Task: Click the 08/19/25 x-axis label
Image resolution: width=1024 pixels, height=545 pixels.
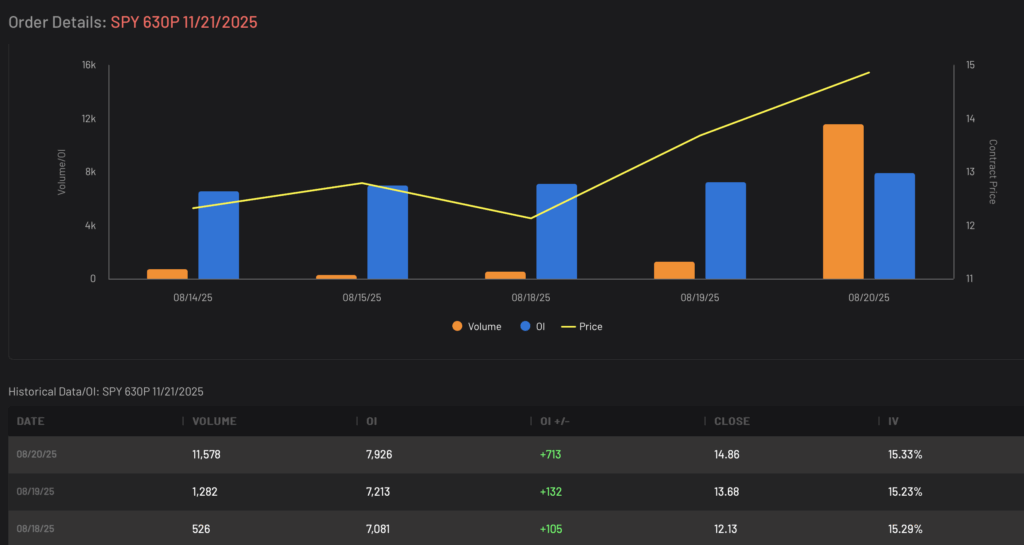Action: (x=700, y=298)
